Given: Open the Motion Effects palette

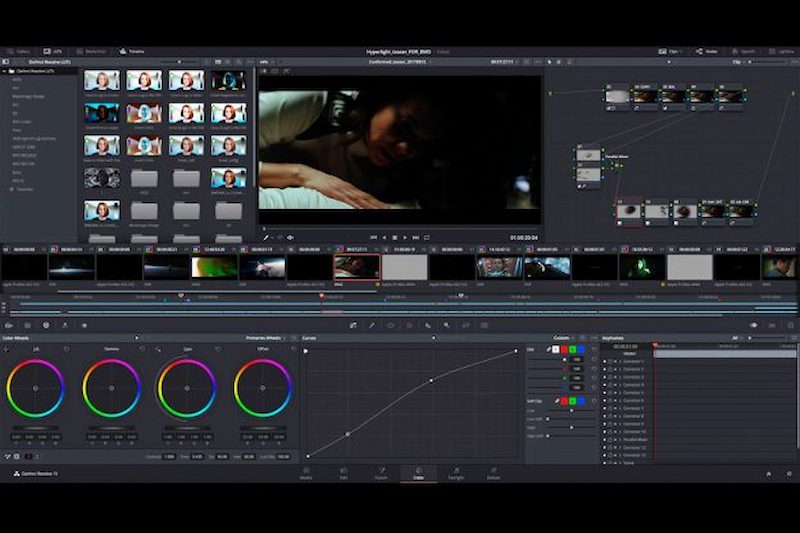Looking at the screenshot, I should (84, 325).
